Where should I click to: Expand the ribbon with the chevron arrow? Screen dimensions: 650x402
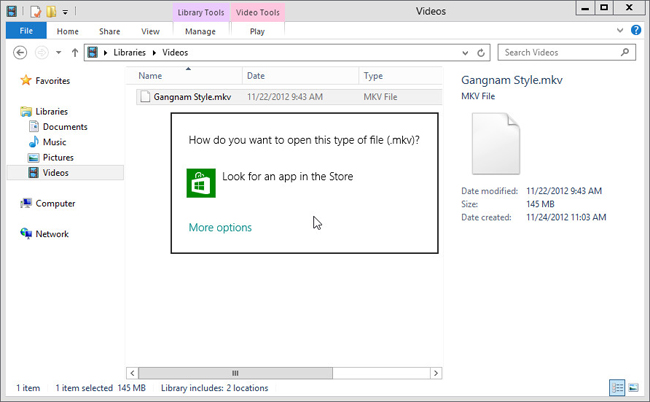click(620, 30)
